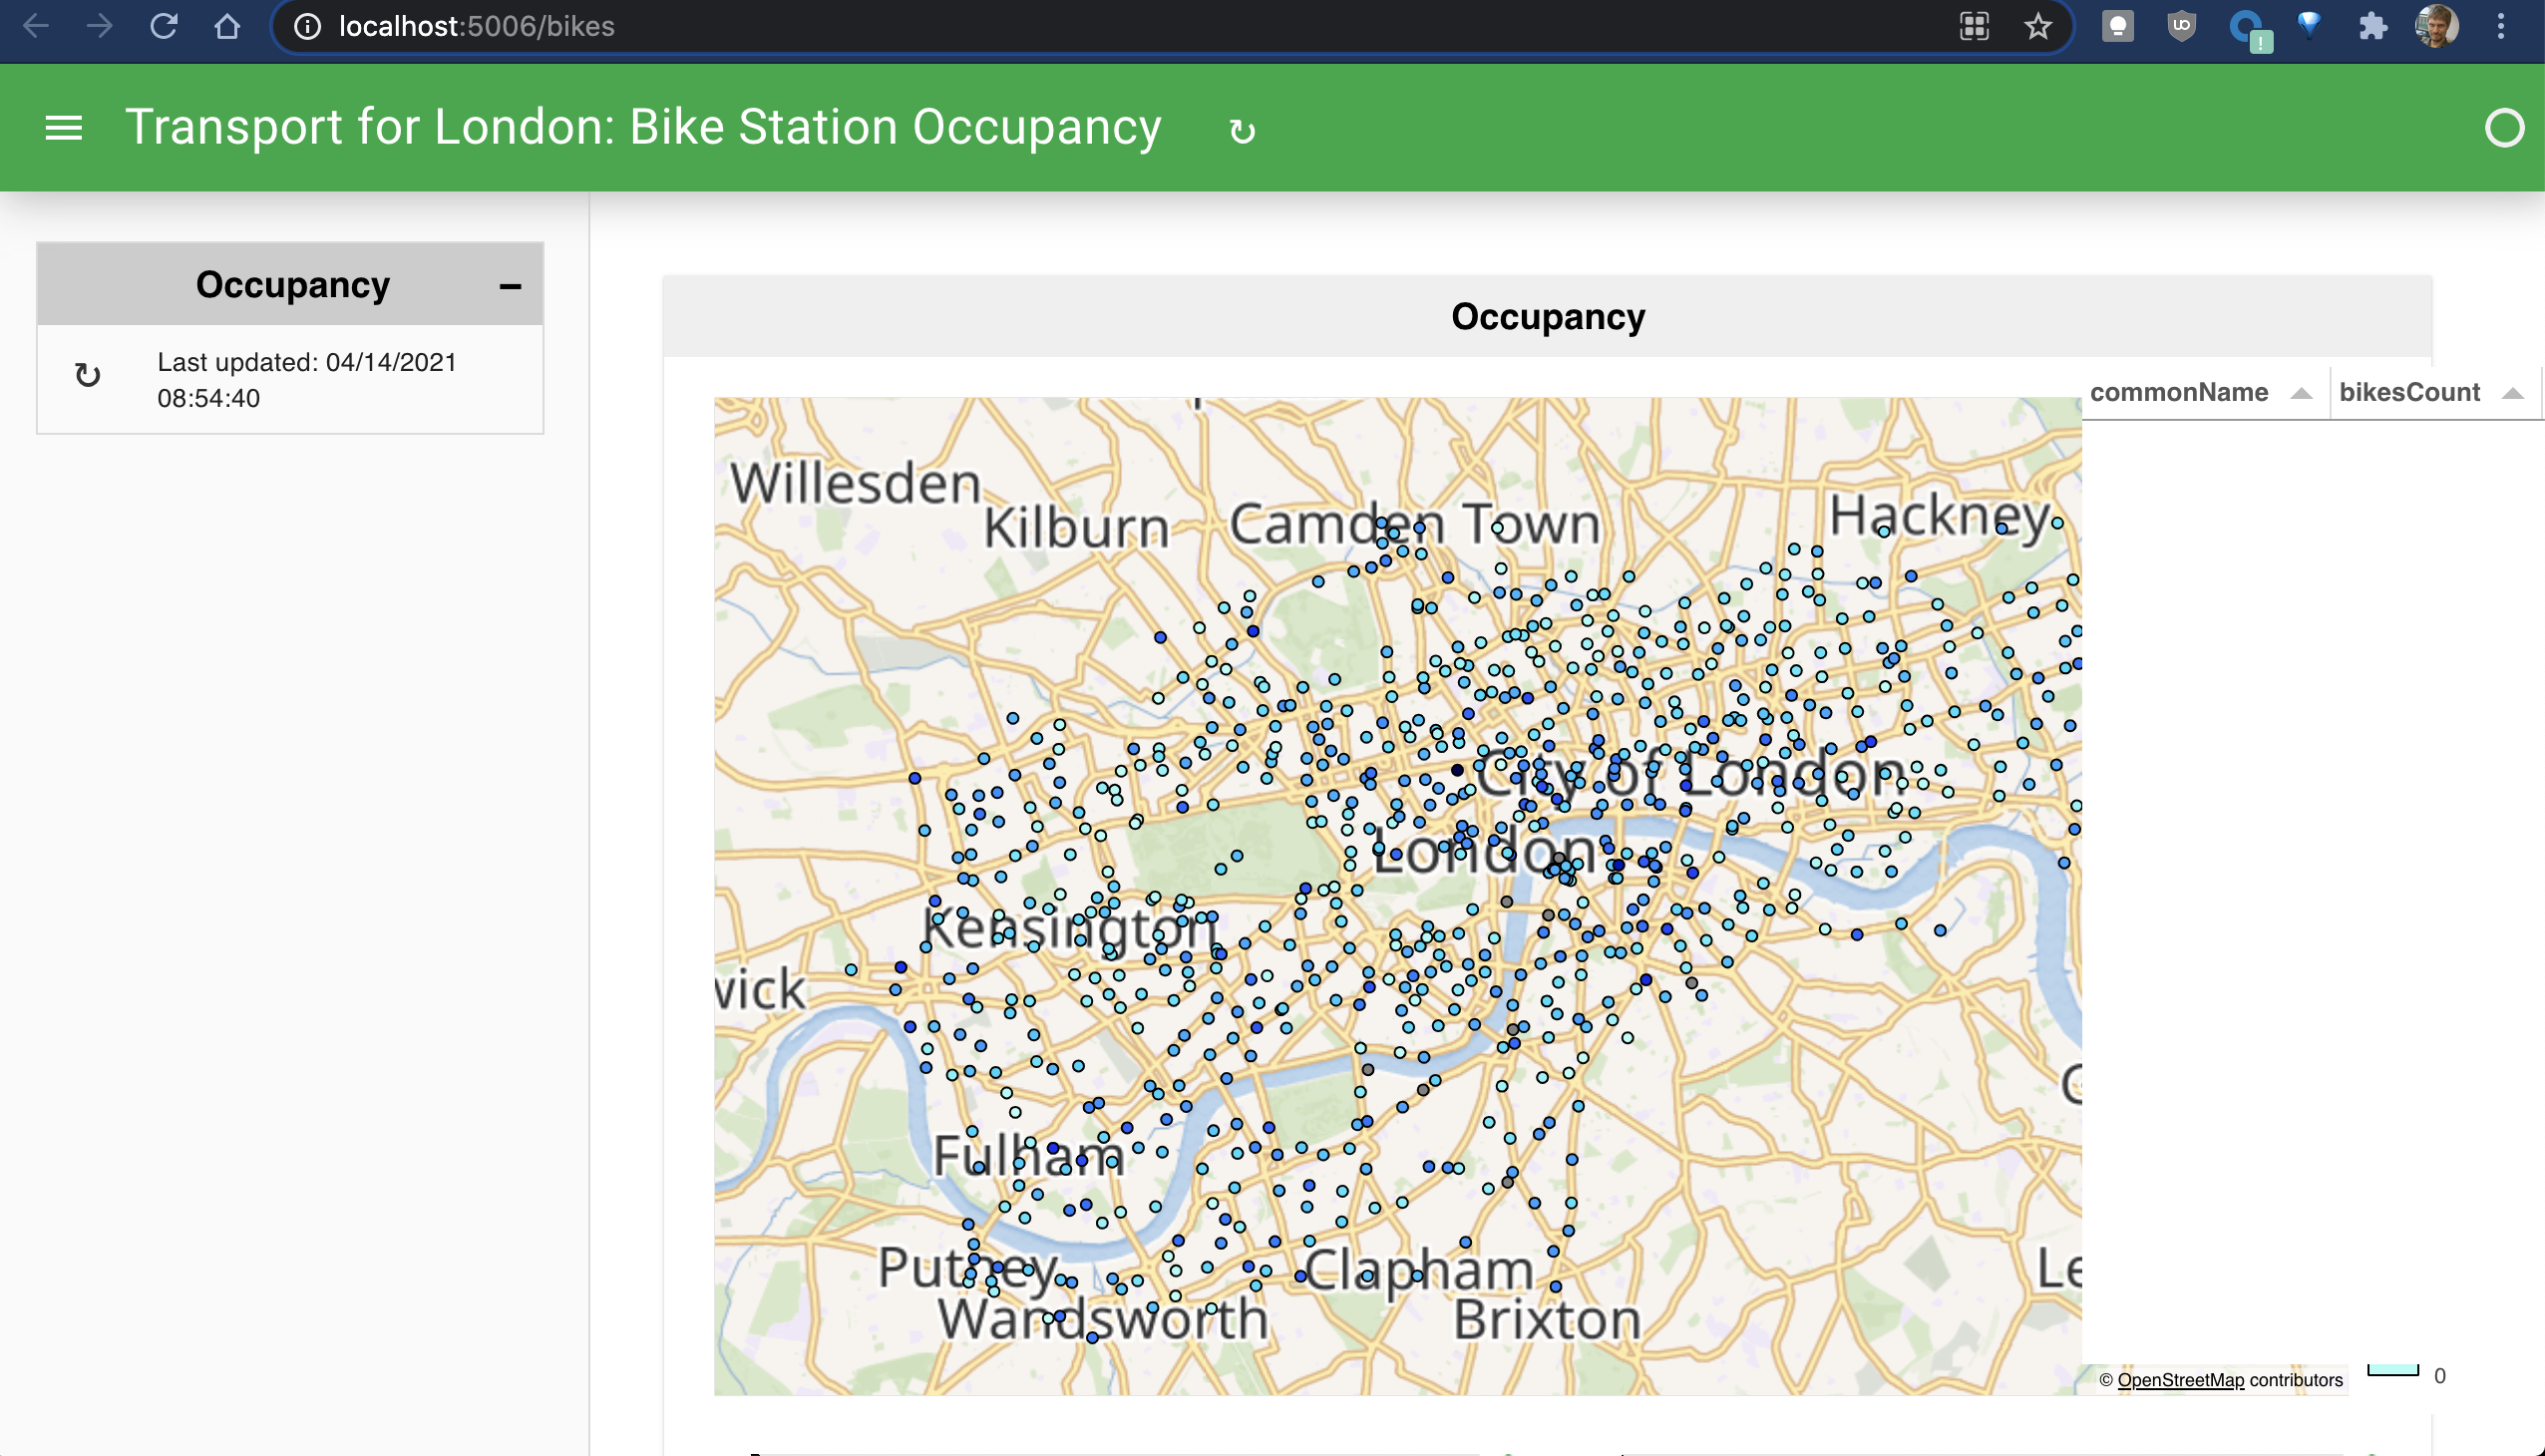Click the busy indicator circle in header
Image resolution: width=2545 pixels, height=1456 pixels.
tap(2503, 128)
